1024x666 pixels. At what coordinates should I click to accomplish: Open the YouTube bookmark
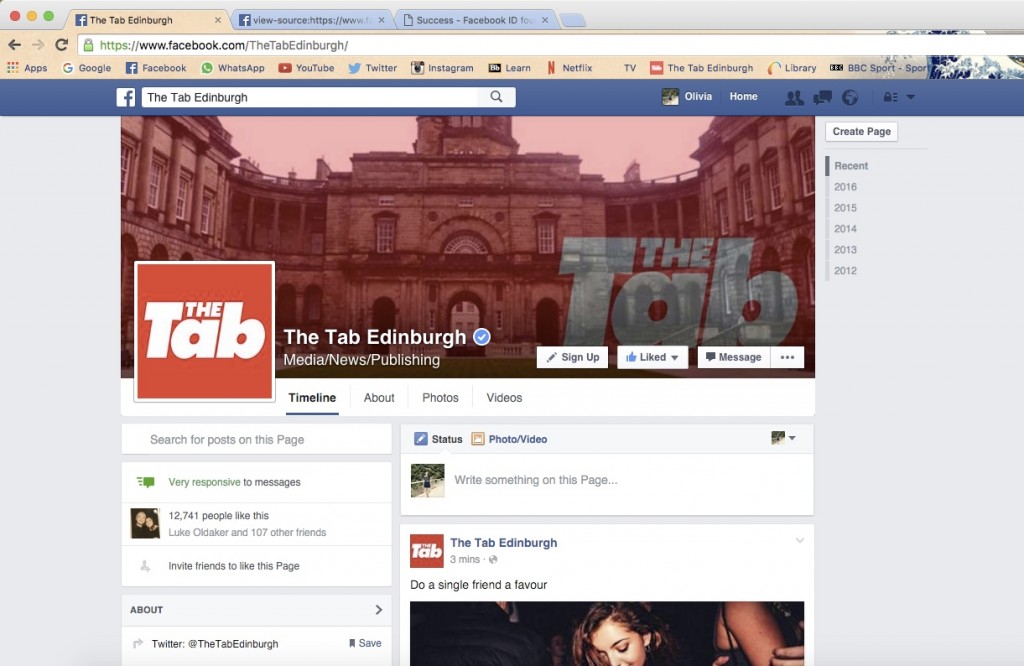pyautogui.click(x=306, y=67)
